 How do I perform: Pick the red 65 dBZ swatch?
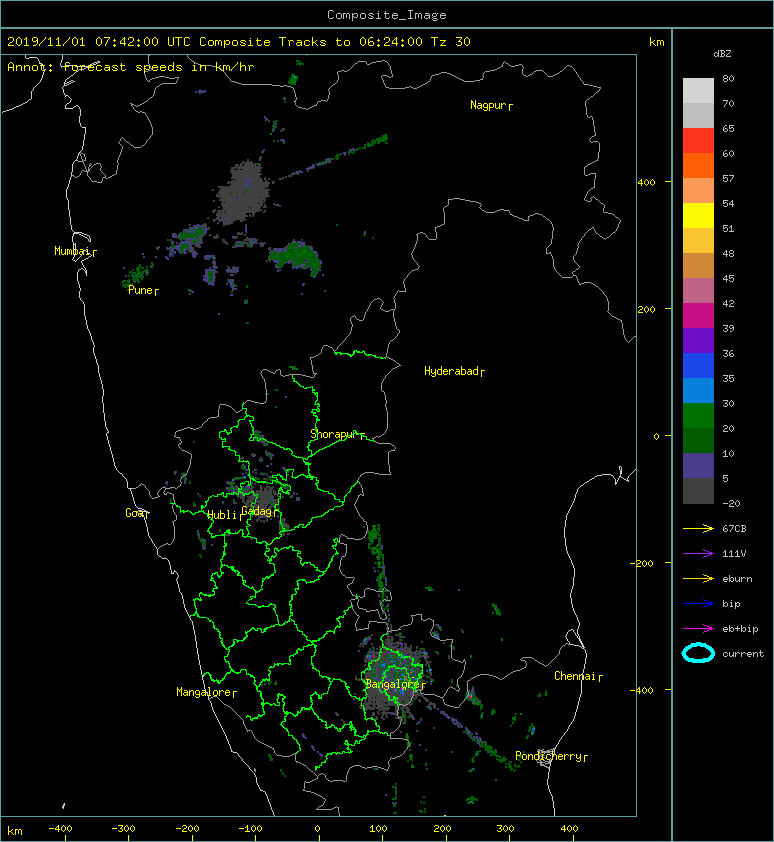pos(698,140)
